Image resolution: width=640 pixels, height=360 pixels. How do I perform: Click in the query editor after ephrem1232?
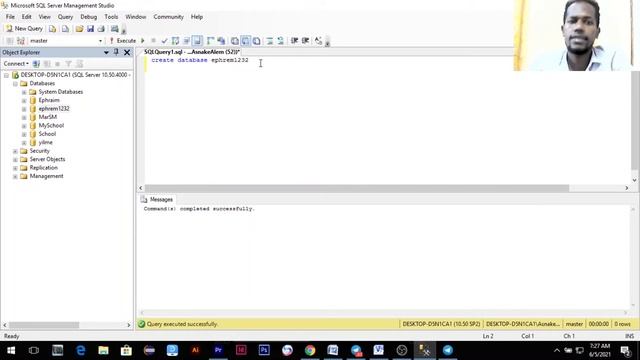(x=249, y=60)
